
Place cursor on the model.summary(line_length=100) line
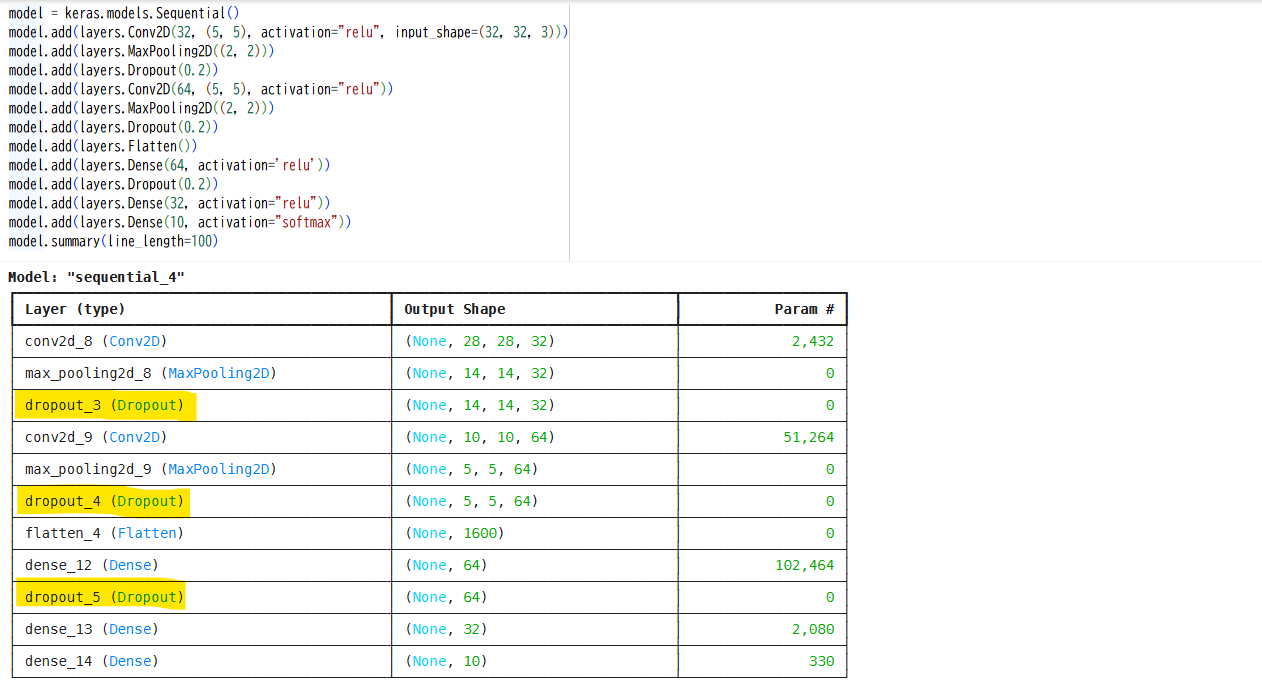(x=113, y=241)
